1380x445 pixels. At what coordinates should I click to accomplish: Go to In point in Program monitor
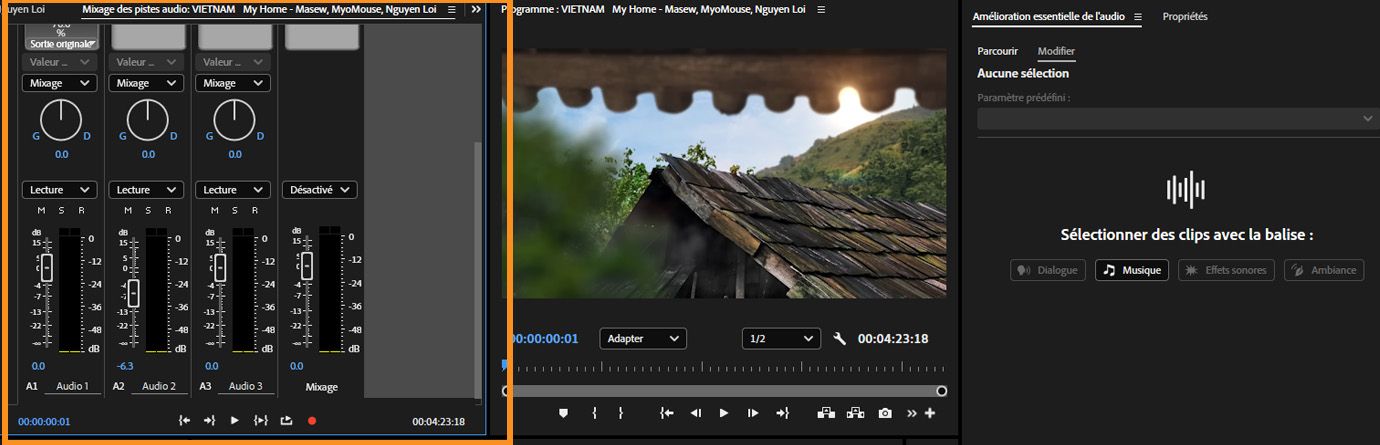pyautogui.click(x=667, y=413)
